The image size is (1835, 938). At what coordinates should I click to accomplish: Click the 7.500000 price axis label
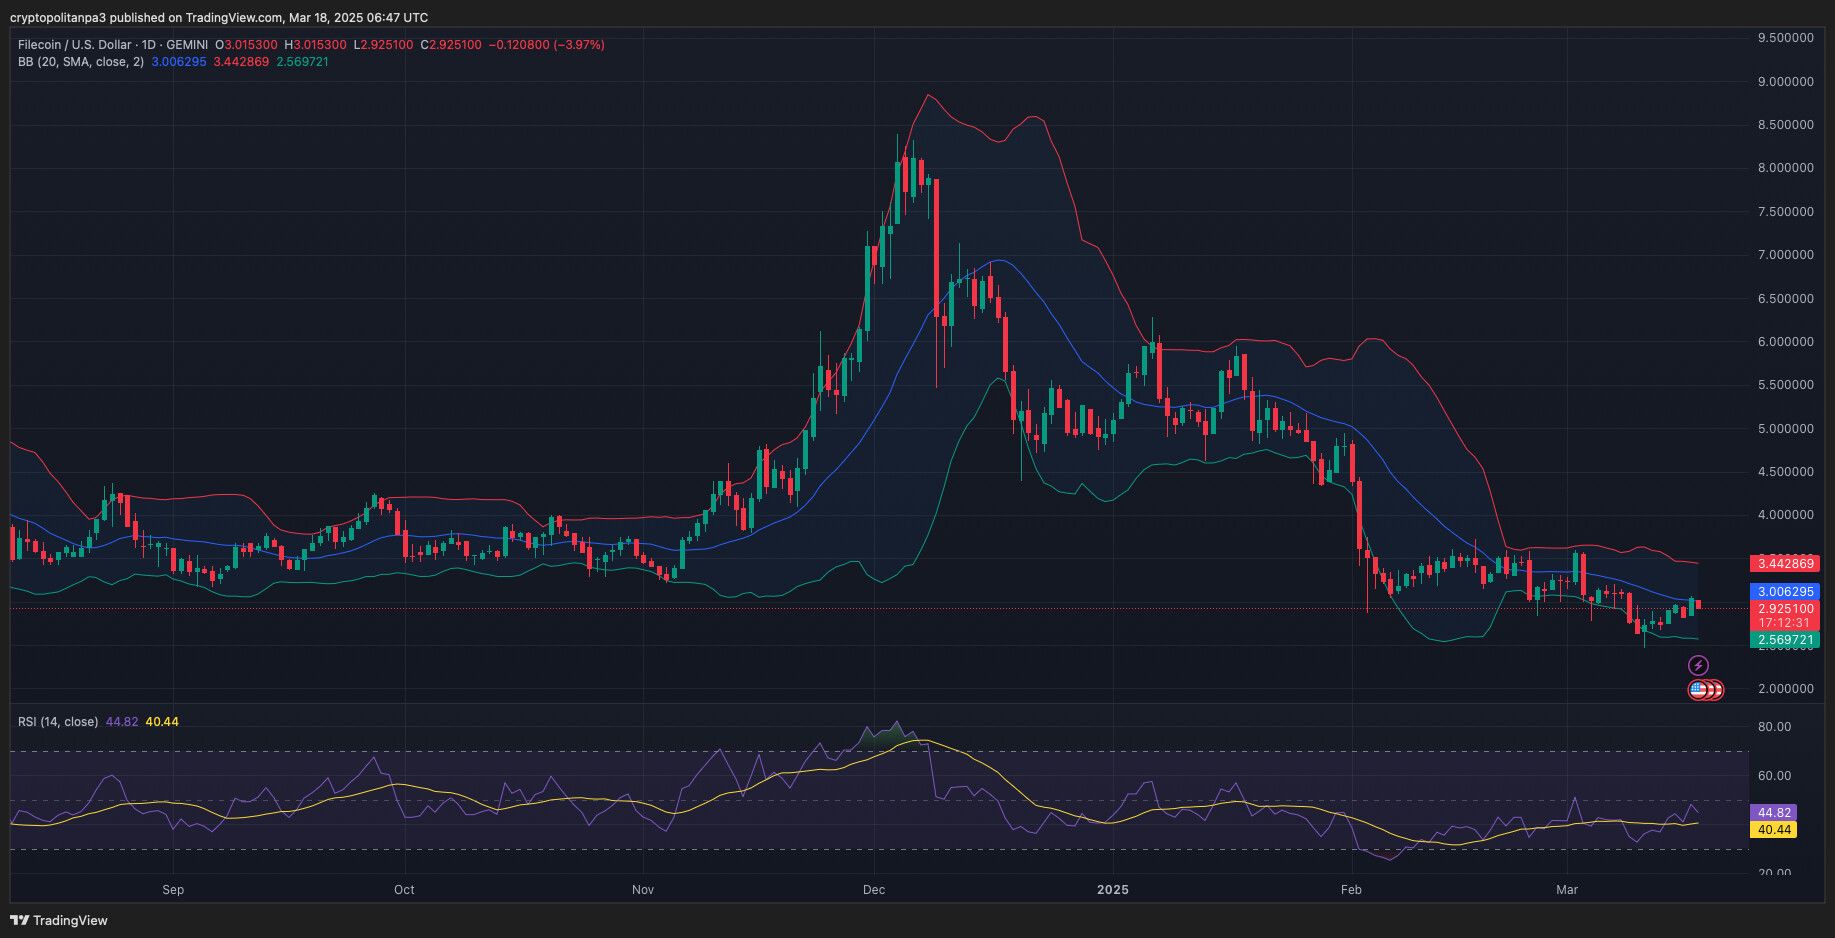(x=1786, y=212)
